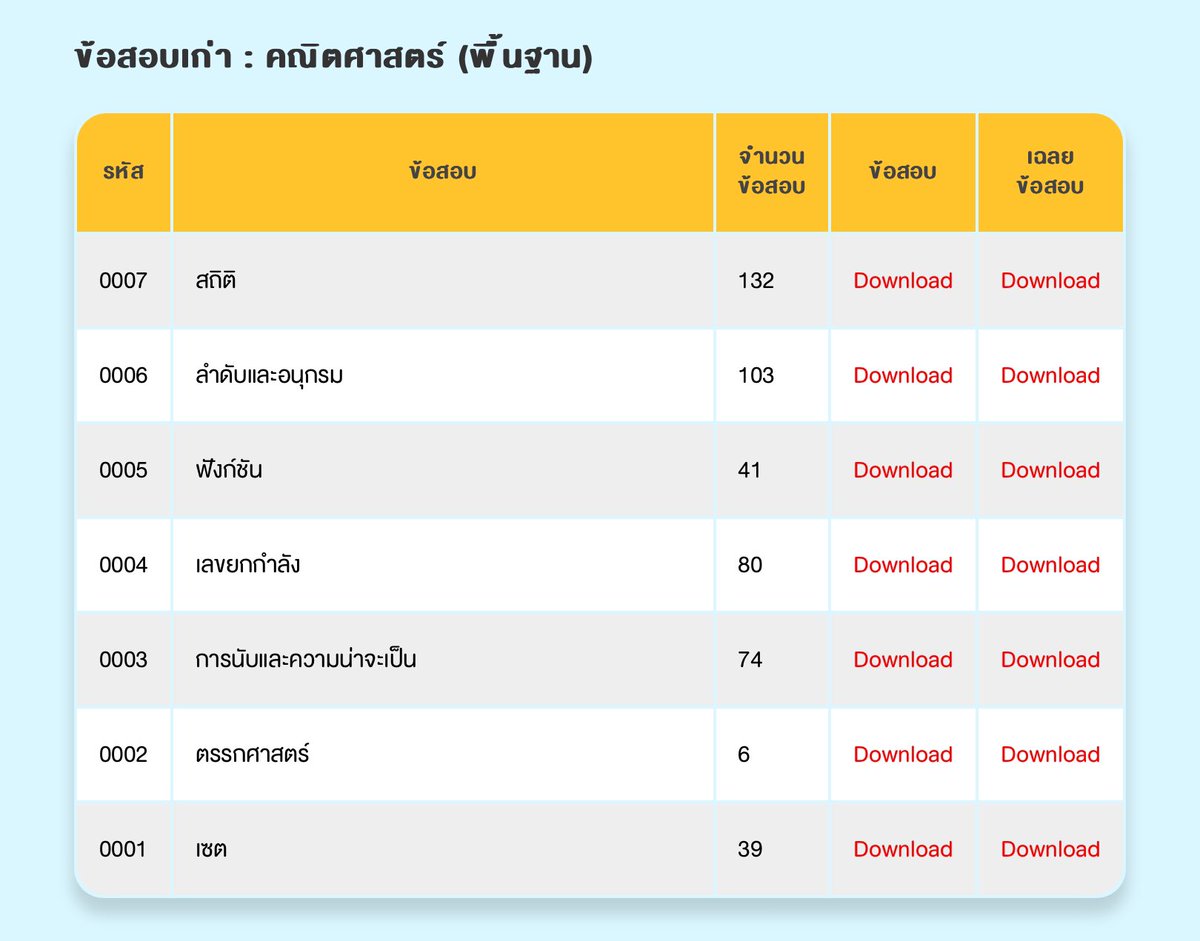
Task: Select the code cell 0001
Action: point(123,849)
